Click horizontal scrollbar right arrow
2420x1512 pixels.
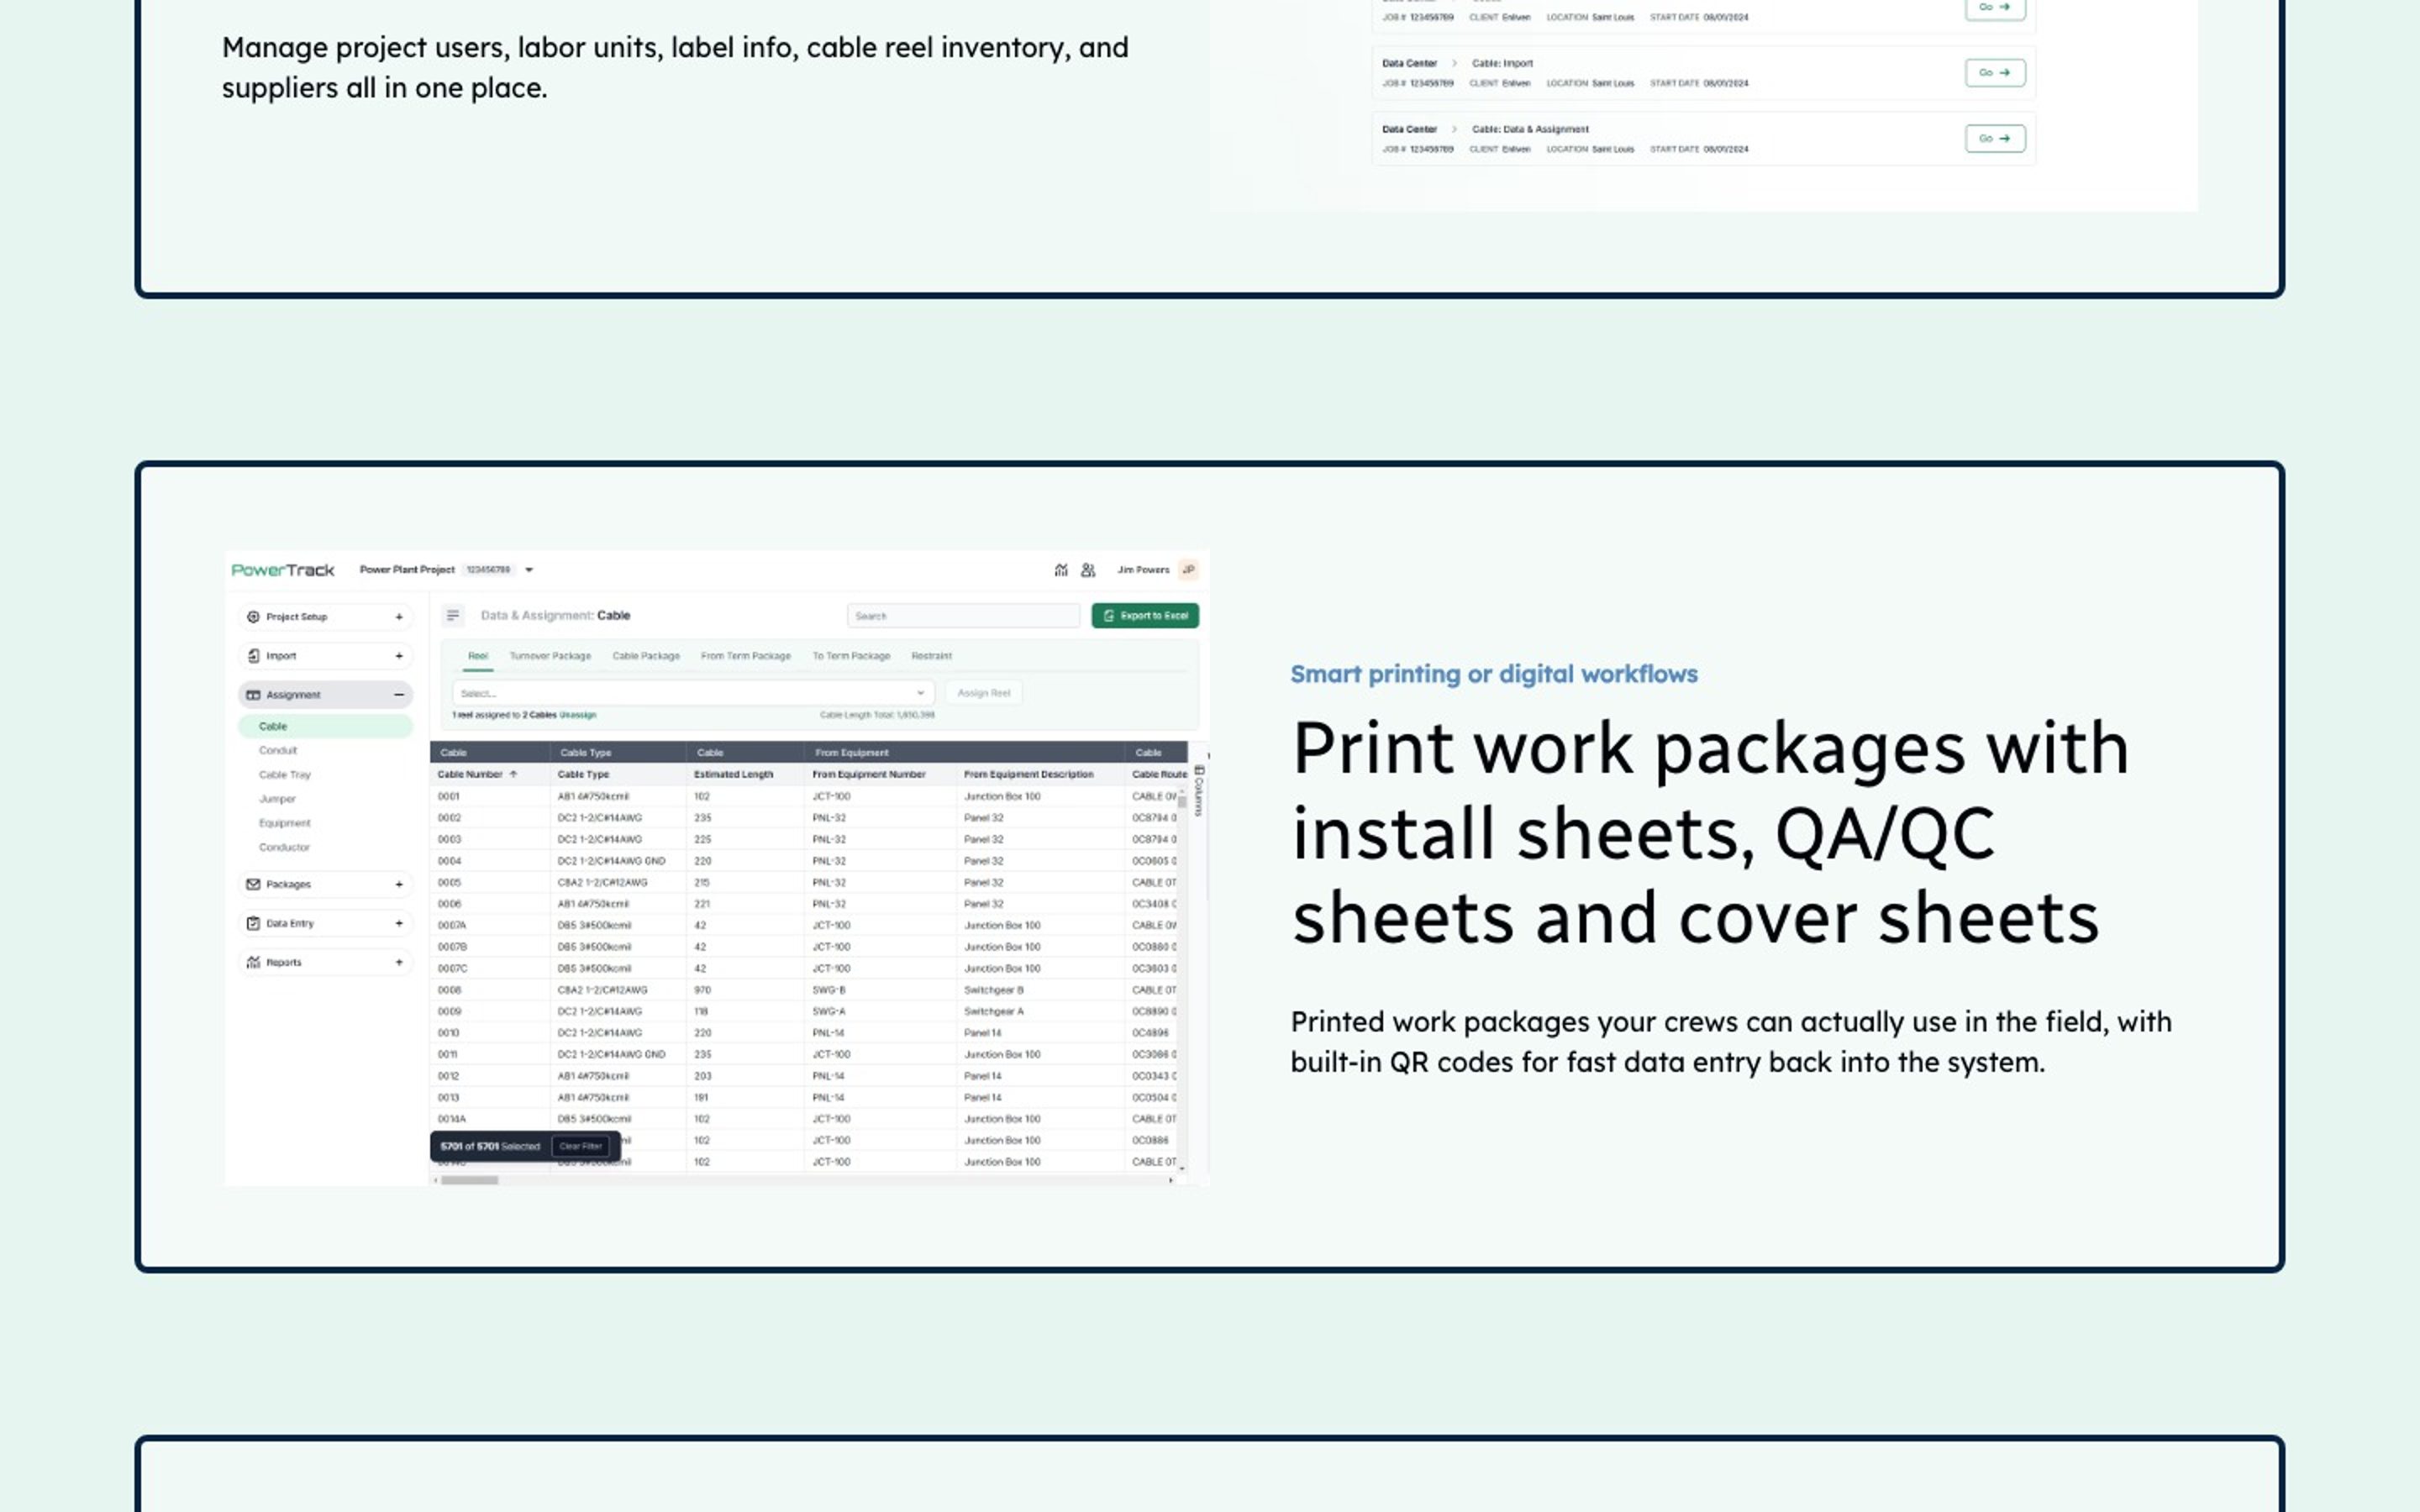tap(1171, 1180)
